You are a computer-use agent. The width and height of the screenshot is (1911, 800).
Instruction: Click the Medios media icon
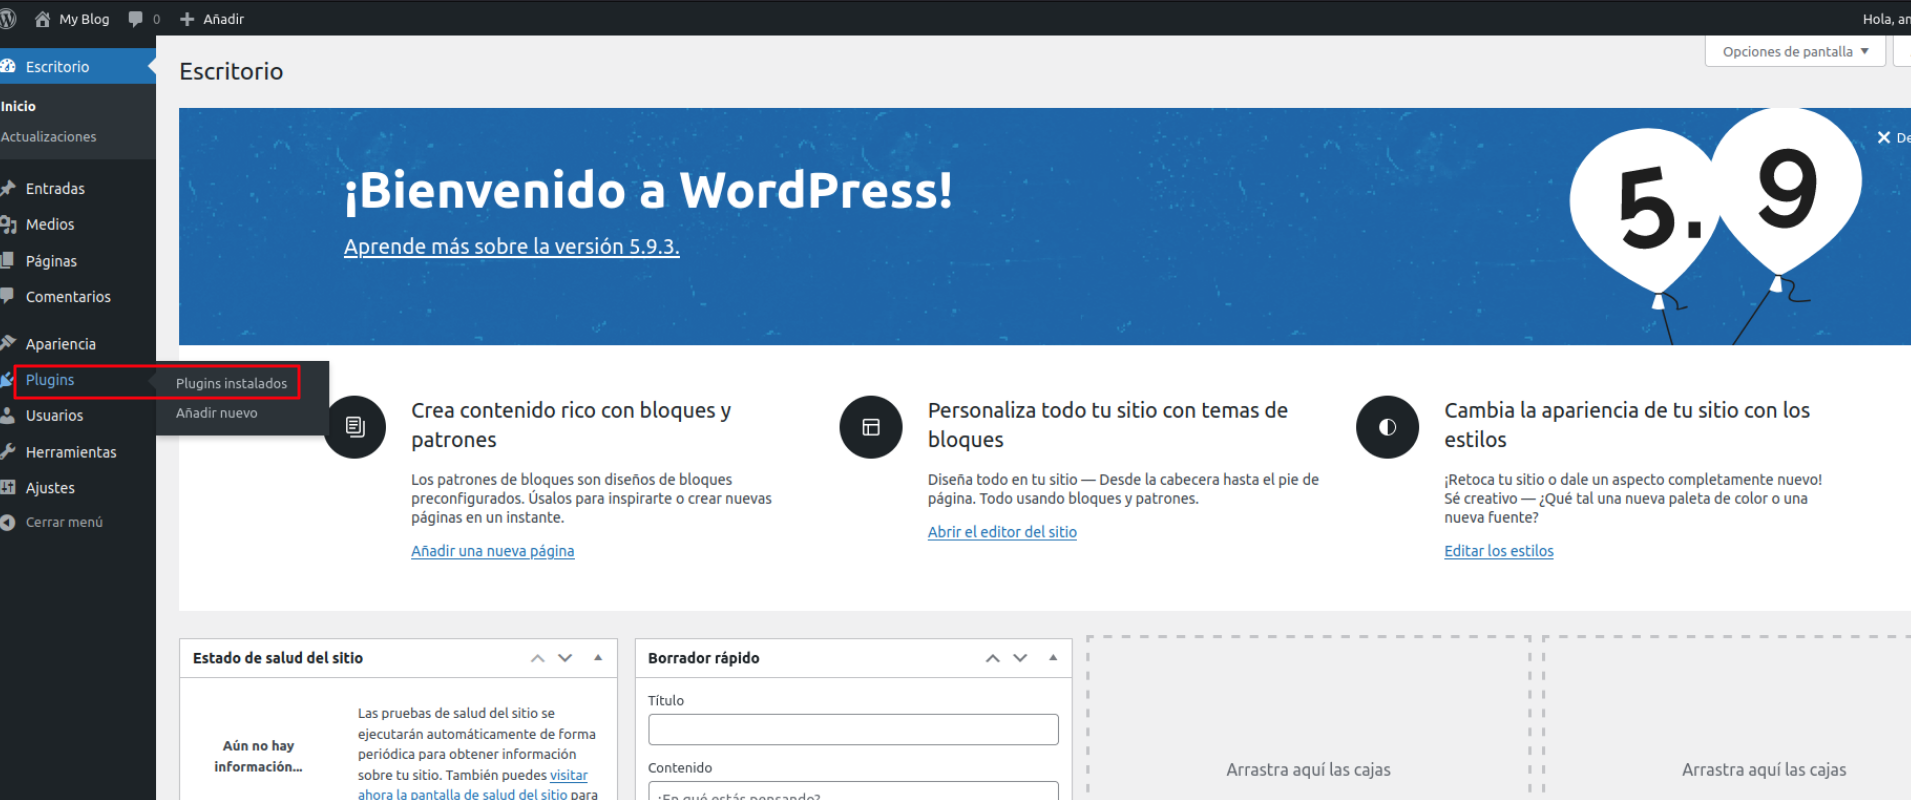pyautogui.click(x=8, y=224)
